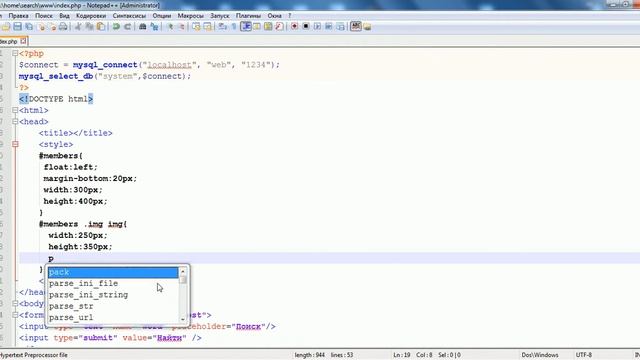The width and height of the screenshot is (640, 360).
Task: Play back the recorded macro icon
Action: point(317,27)
